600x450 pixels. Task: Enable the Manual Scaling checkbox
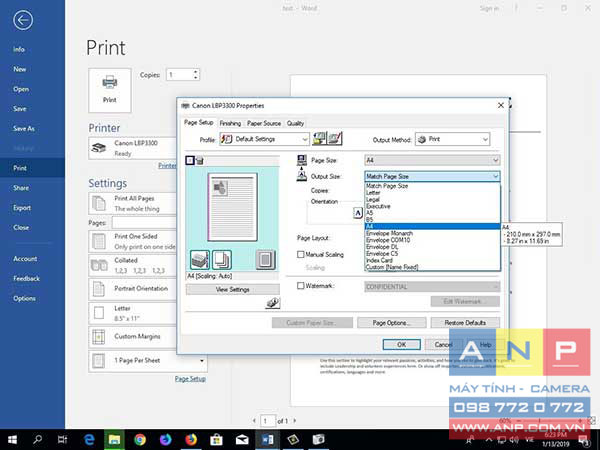point(301,254)
